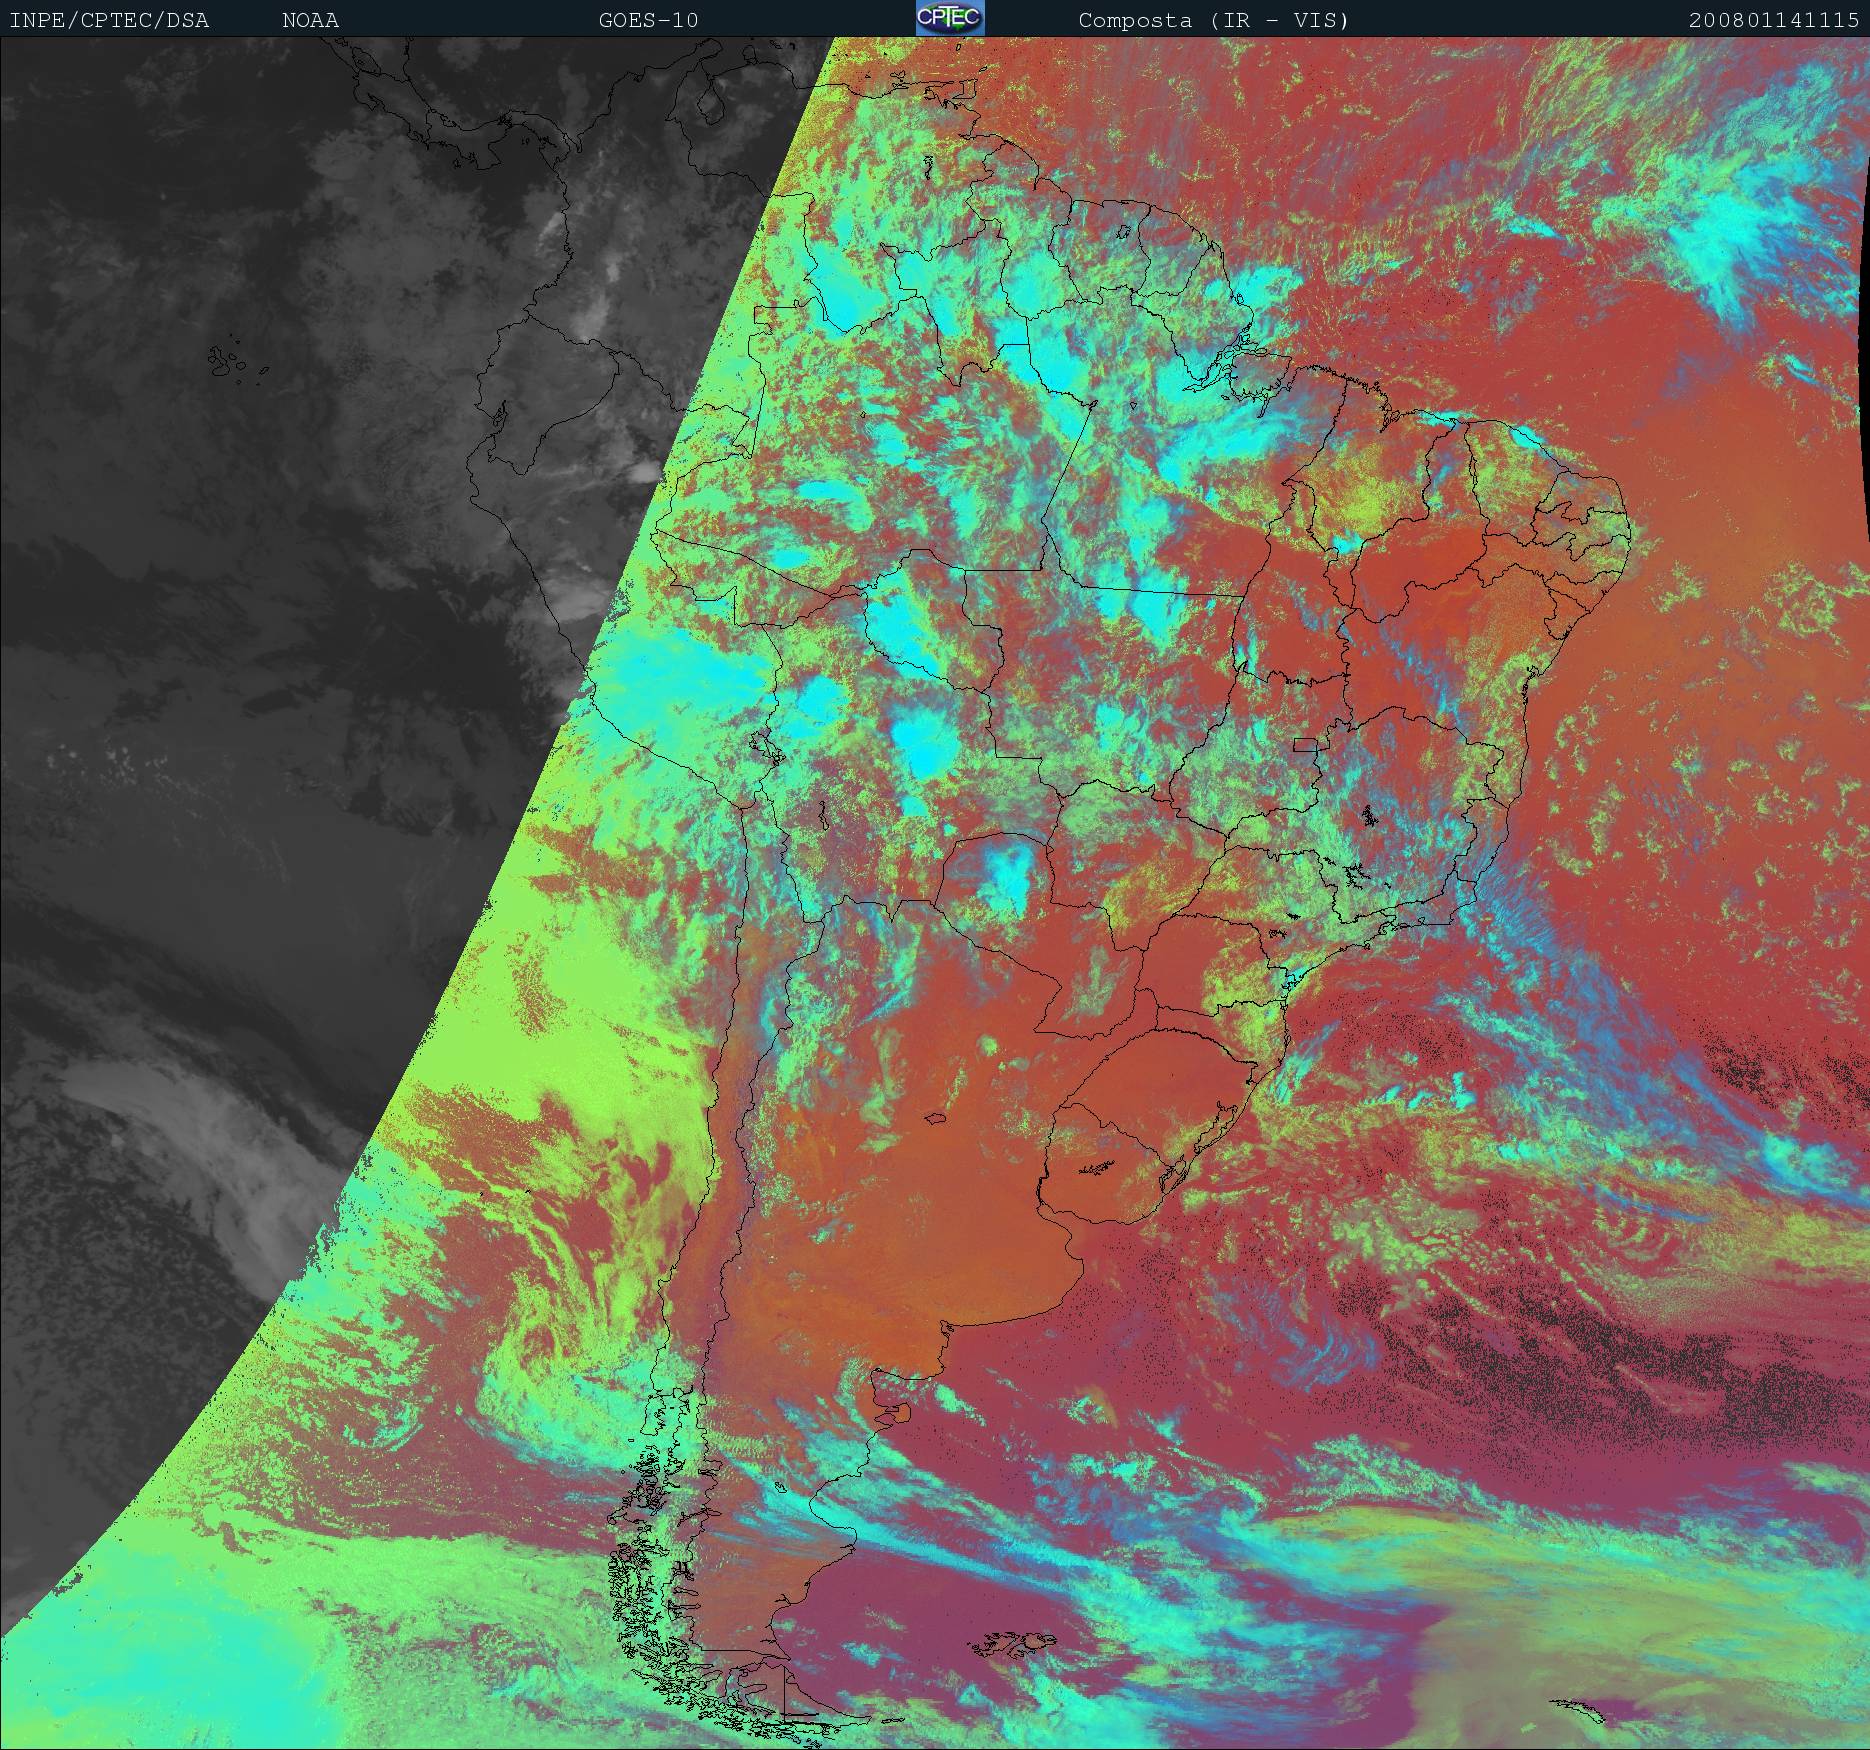Click the NOAA label in the header
Image resolution: width=1870 pixels, height=1750 pixels.
310,20
